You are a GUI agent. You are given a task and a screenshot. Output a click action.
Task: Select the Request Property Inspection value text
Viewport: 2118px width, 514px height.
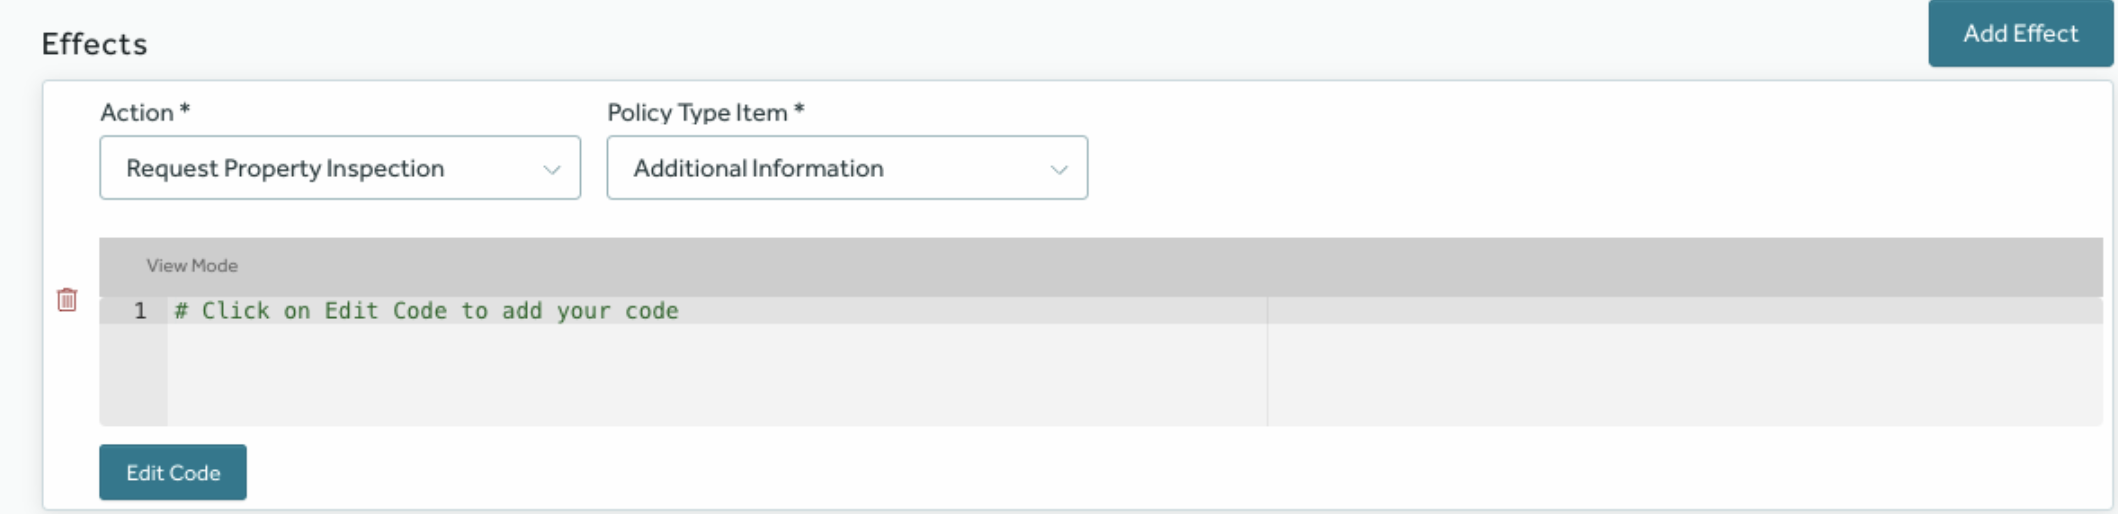pyautogui.click(x=285, y=168)
